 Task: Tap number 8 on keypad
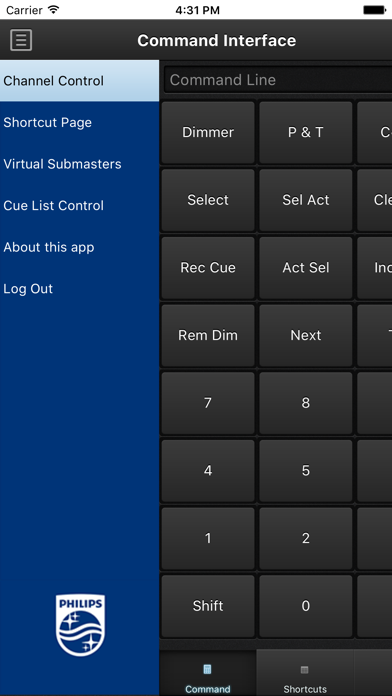[x=306, y=403]
